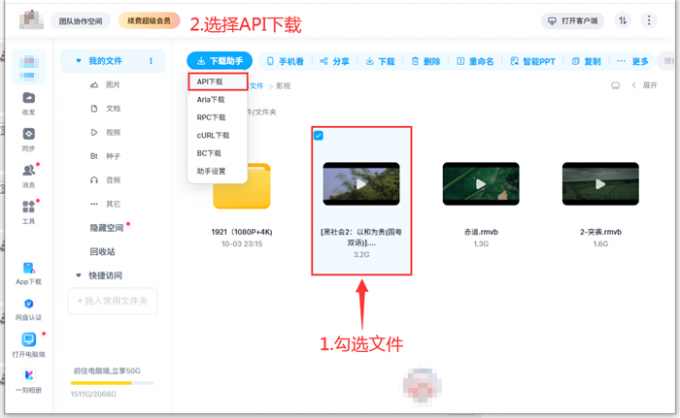Viewport: 680px width, 418px height.
Task: Click the 团队协作空间 button
Action: (81, 21)
